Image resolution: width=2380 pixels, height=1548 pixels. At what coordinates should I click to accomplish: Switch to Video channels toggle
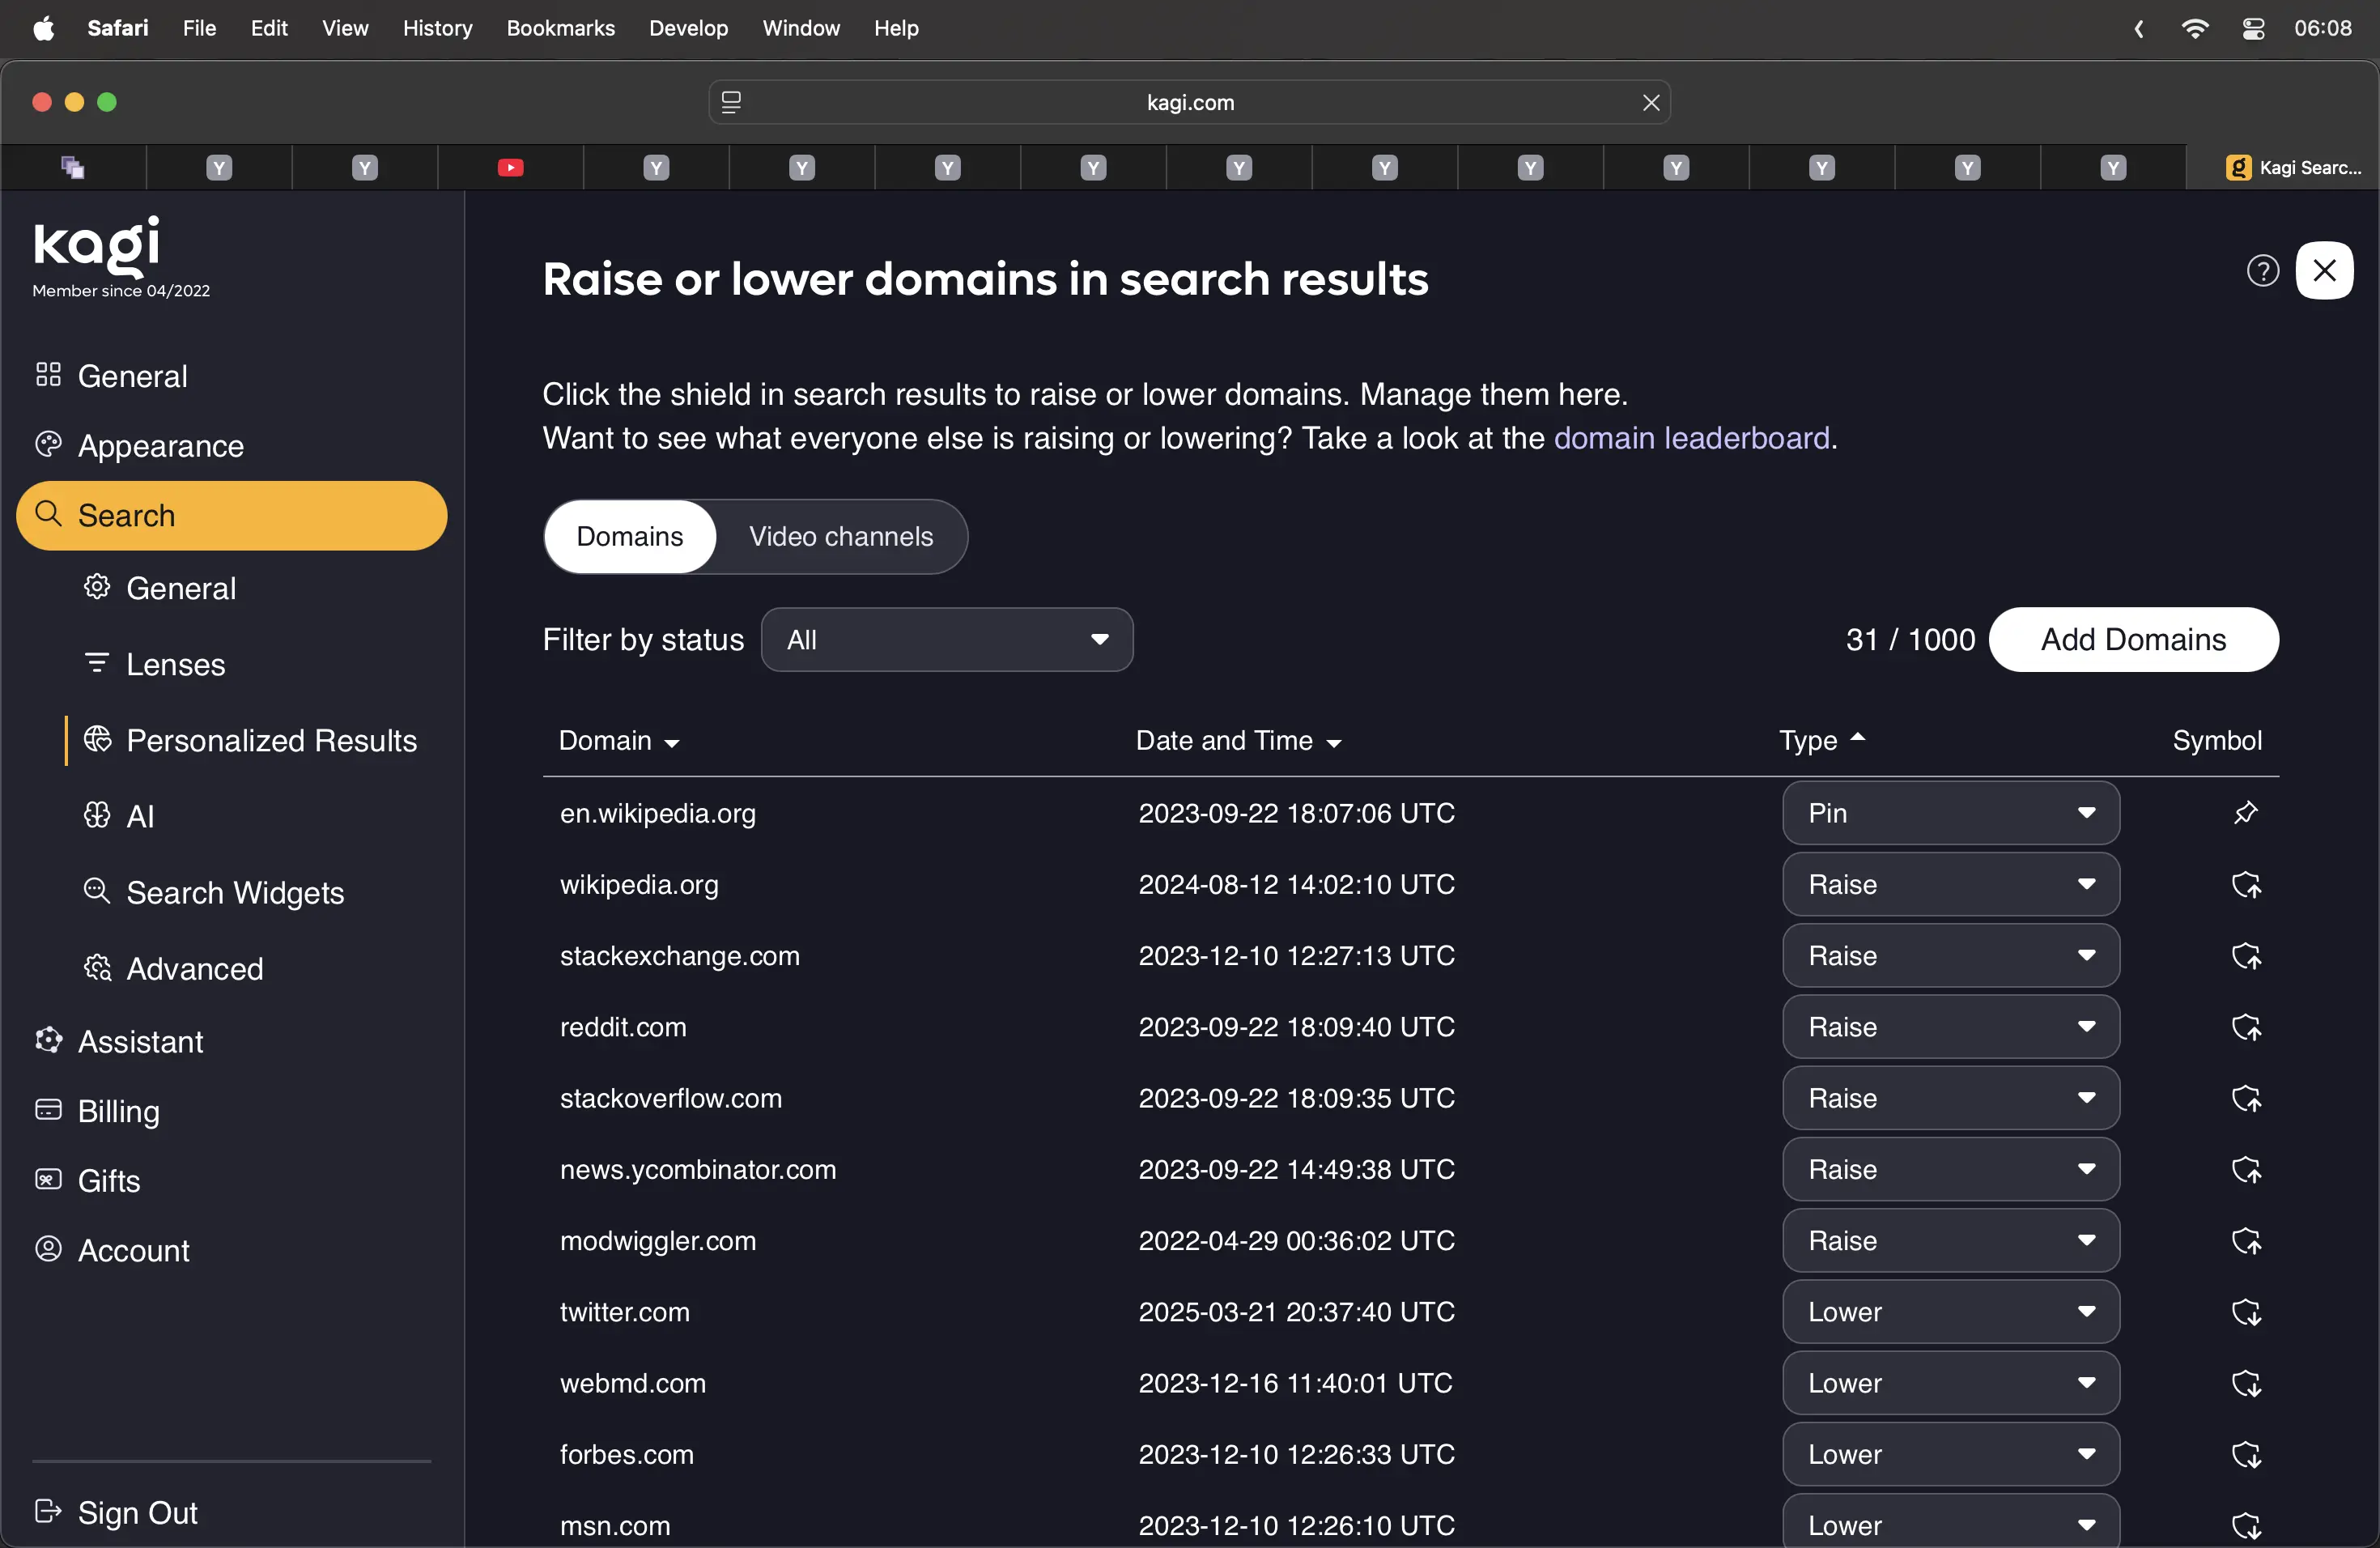(x=840, y=537)
